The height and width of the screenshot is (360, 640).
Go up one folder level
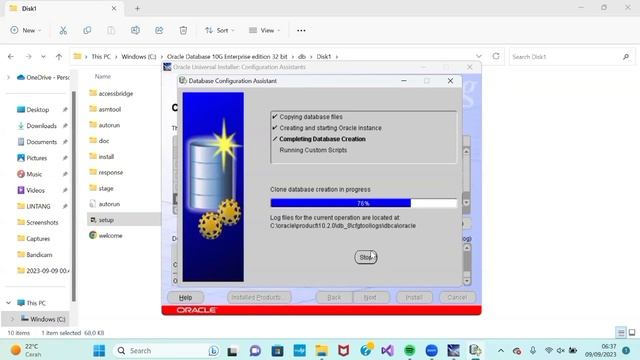[59, 56]
